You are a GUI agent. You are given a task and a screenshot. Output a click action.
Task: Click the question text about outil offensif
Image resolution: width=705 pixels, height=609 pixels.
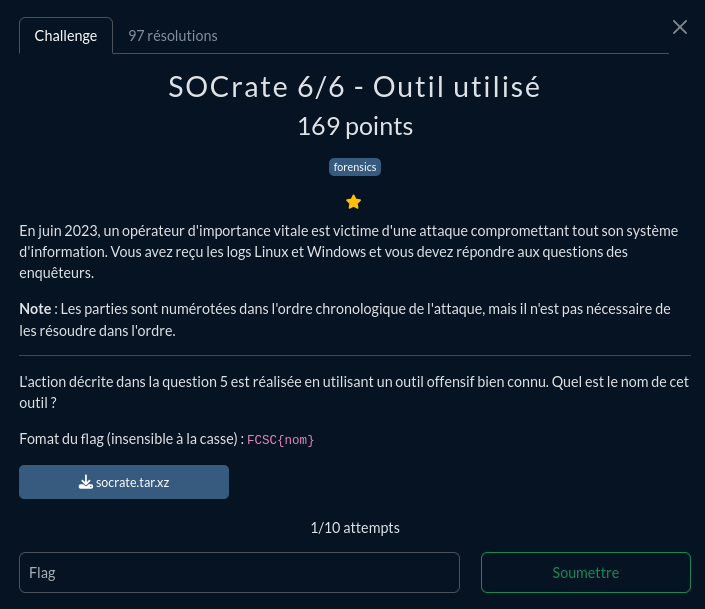(x=355, y=392)
